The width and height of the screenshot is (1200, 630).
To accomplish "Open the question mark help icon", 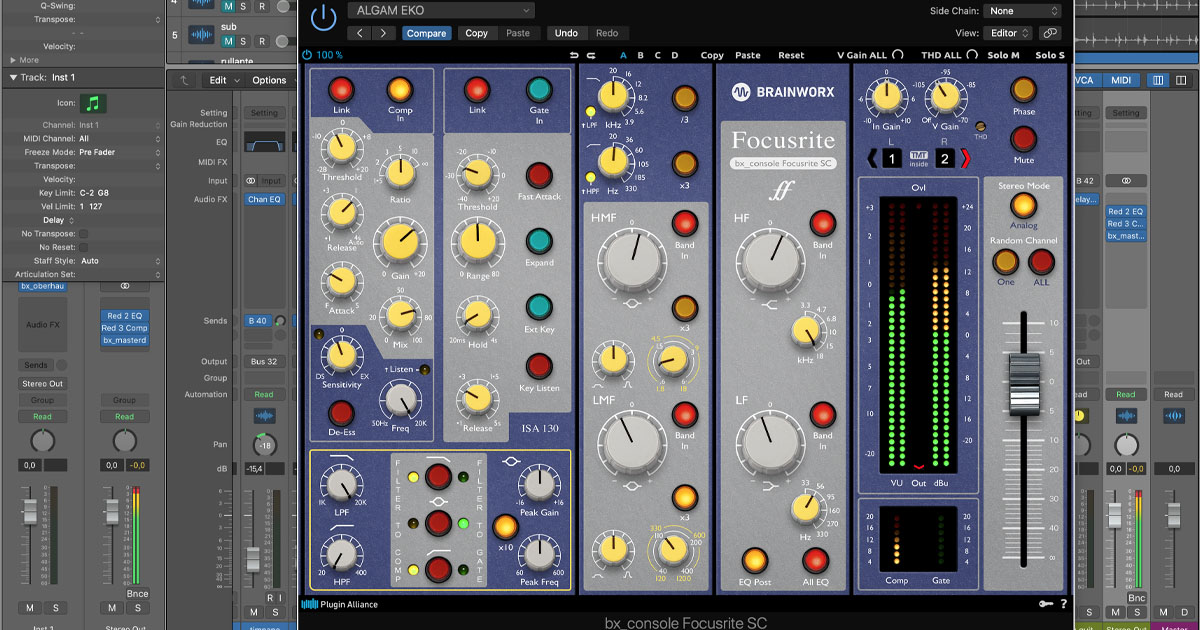I will pyautogui.click(x=1063, y=604).
